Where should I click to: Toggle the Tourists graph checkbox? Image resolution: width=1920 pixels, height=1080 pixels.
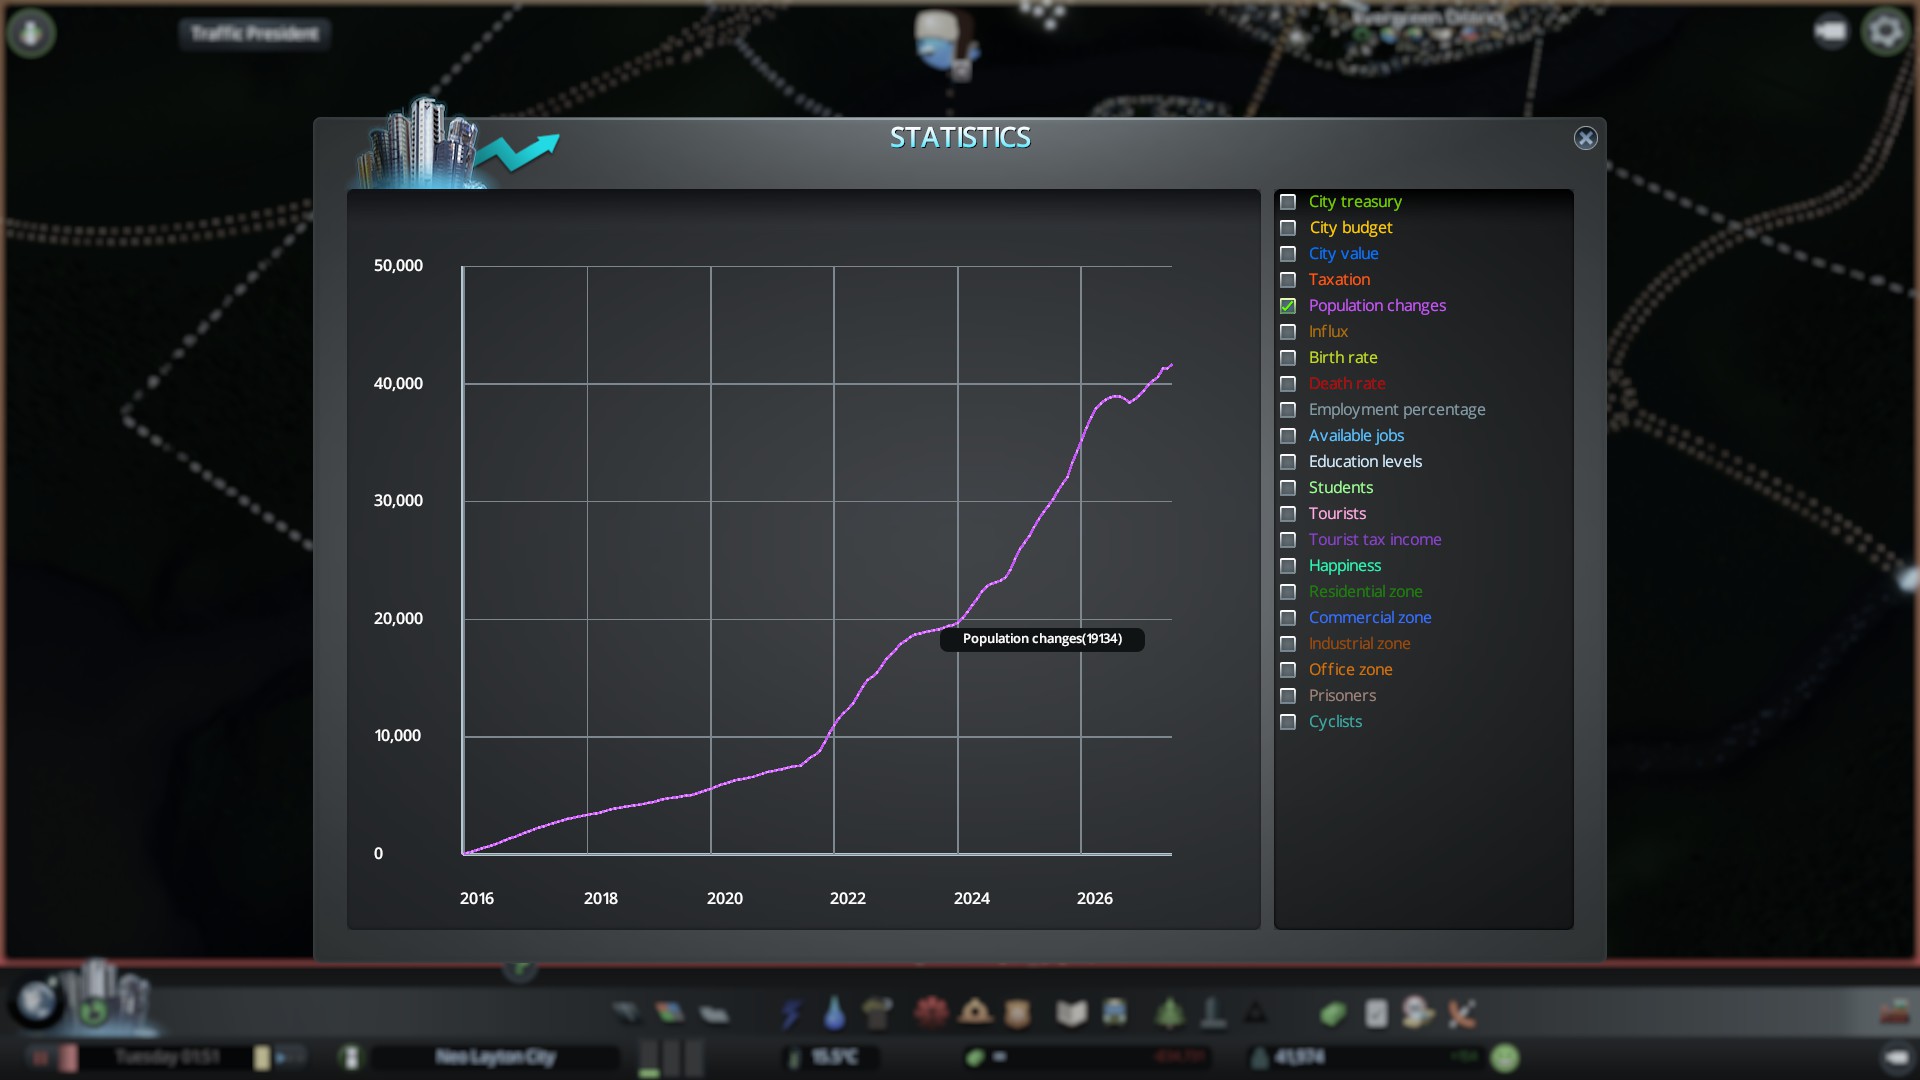tap(1288, 514)
